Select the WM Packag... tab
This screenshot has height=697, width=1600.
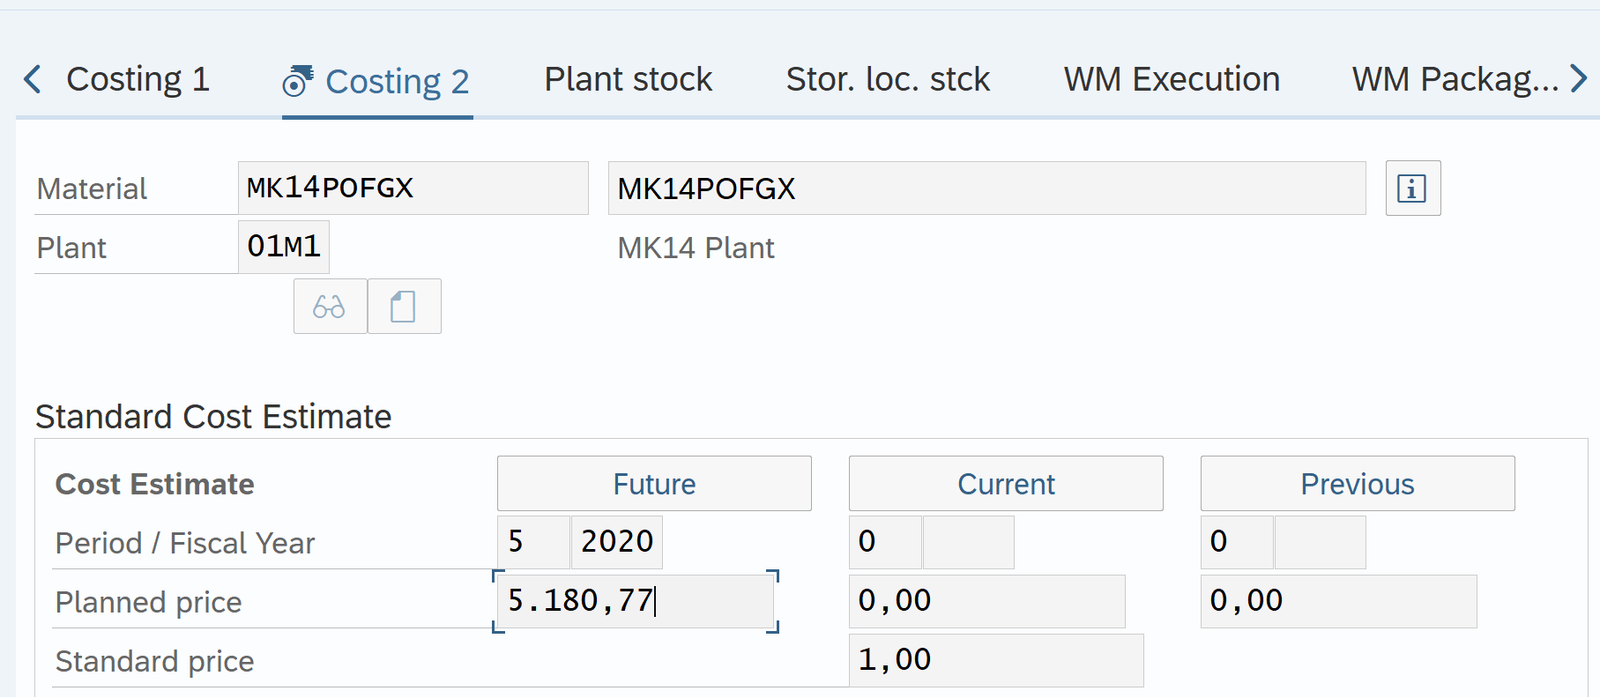[x=1454, y=79]
